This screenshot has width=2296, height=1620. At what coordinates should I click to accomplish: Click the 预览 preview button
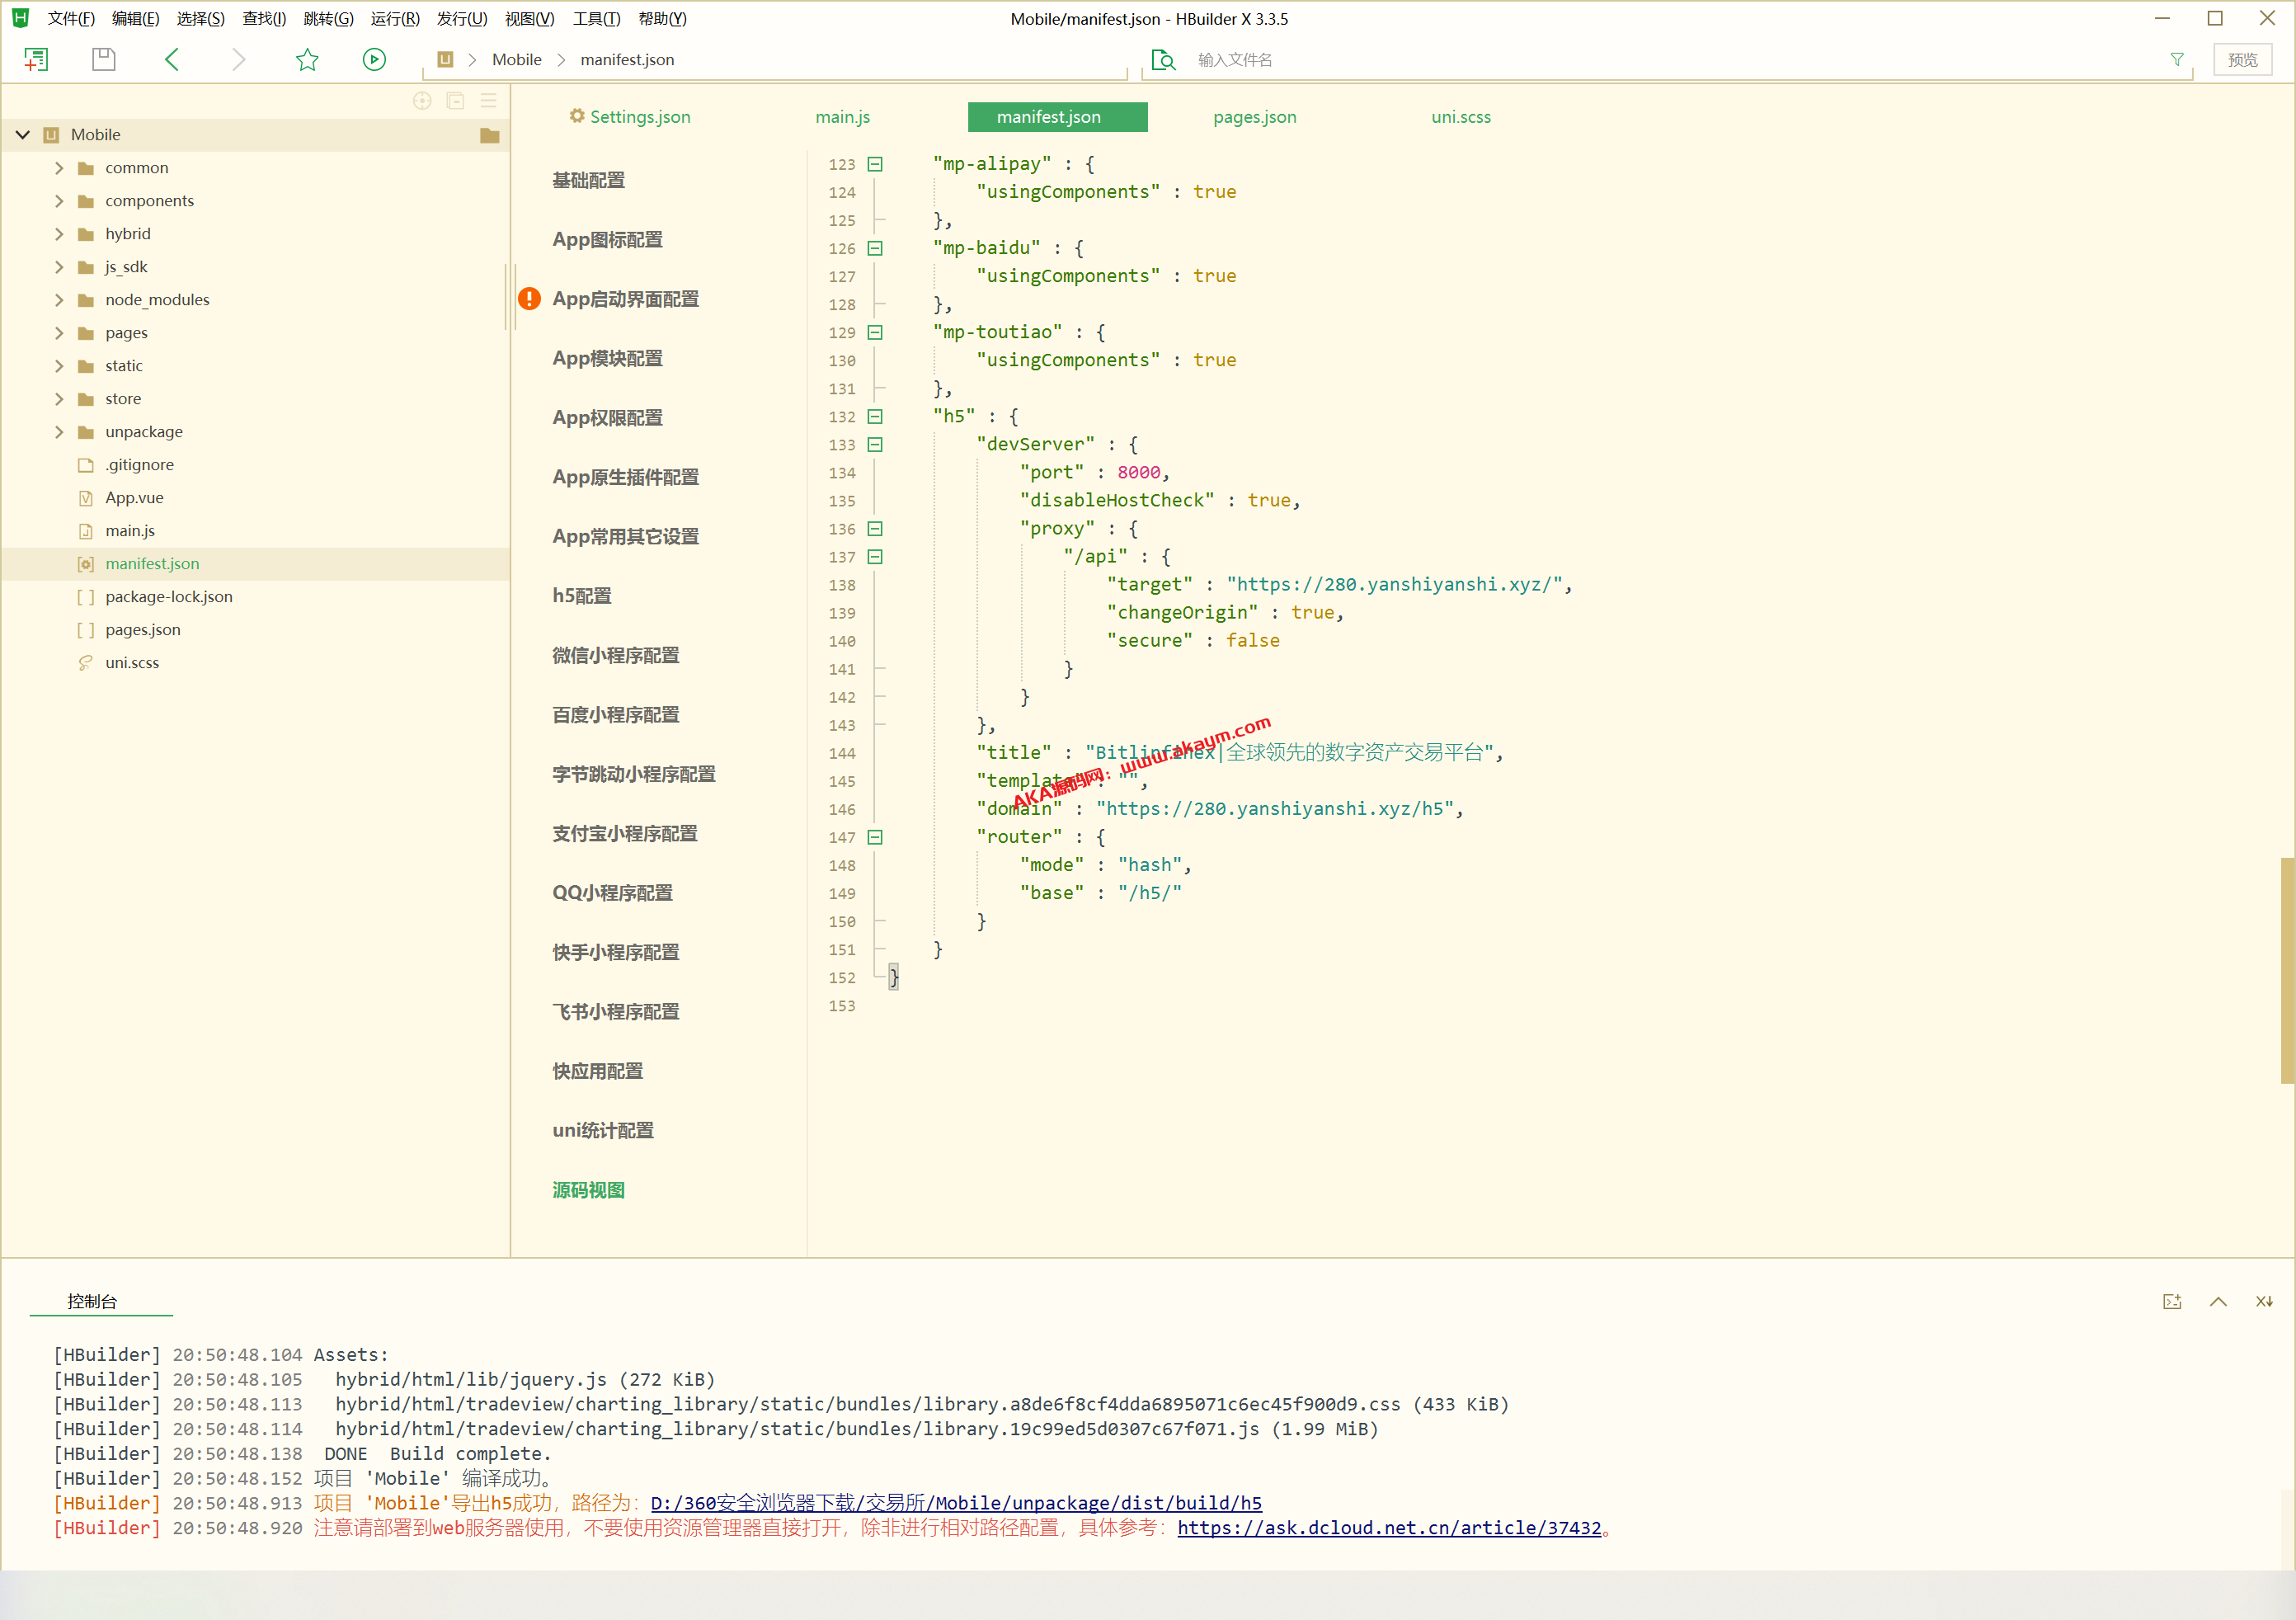(2242, 60)
